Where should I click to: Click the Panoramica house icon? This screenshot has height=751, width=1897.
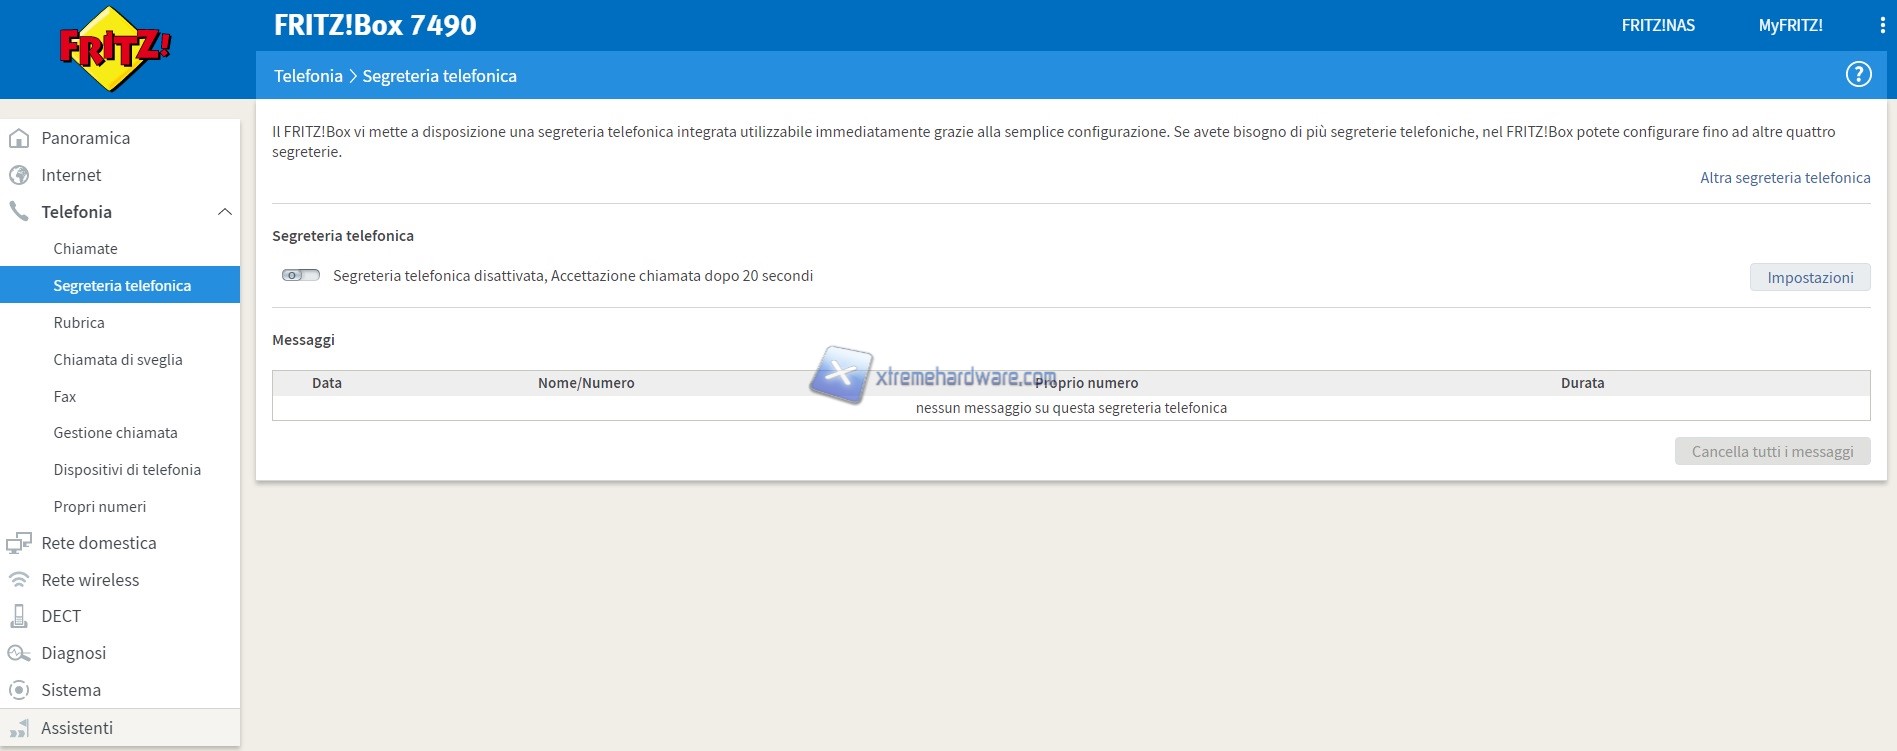click(19, 138)
